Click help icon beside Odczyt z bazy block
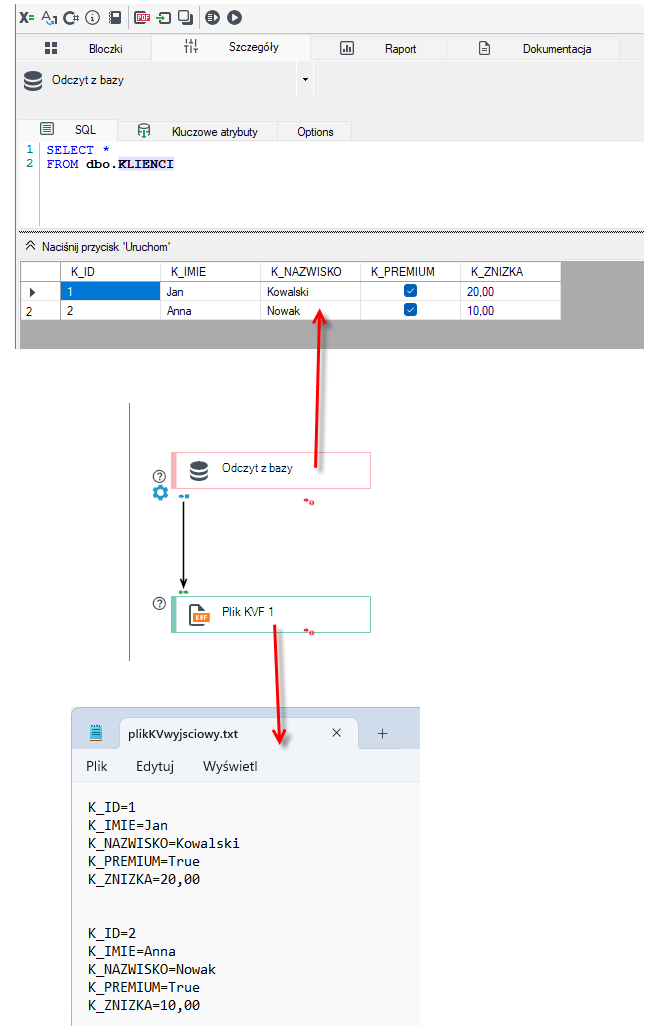Screen dimensions: 657x1026 [159, 476]
